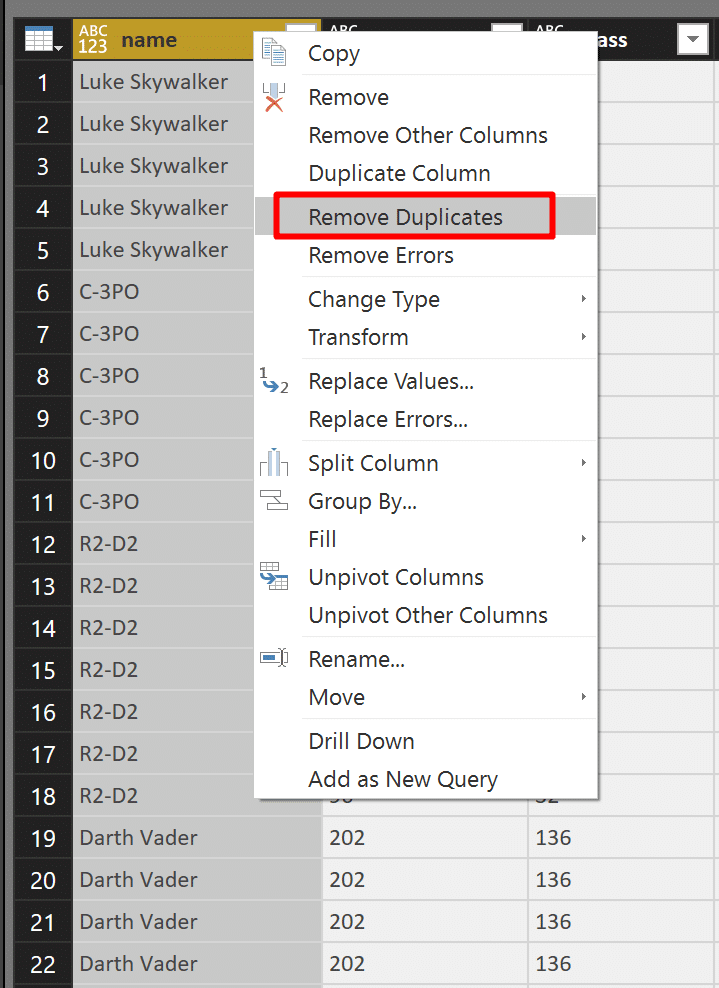Select row number 6
The image size is (719, 988).
pyautogui.click(x=43, y=292)
